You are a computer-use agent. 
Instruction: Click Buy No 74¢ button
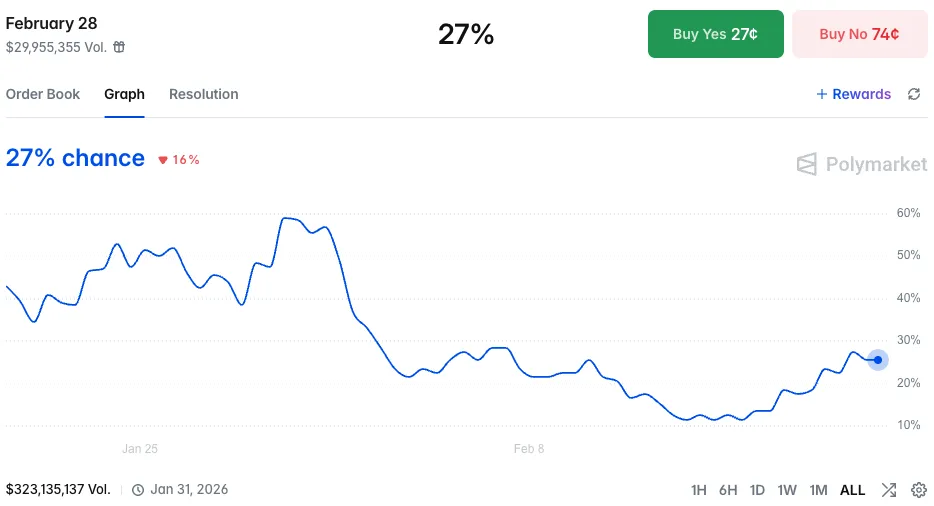[859, 34]
